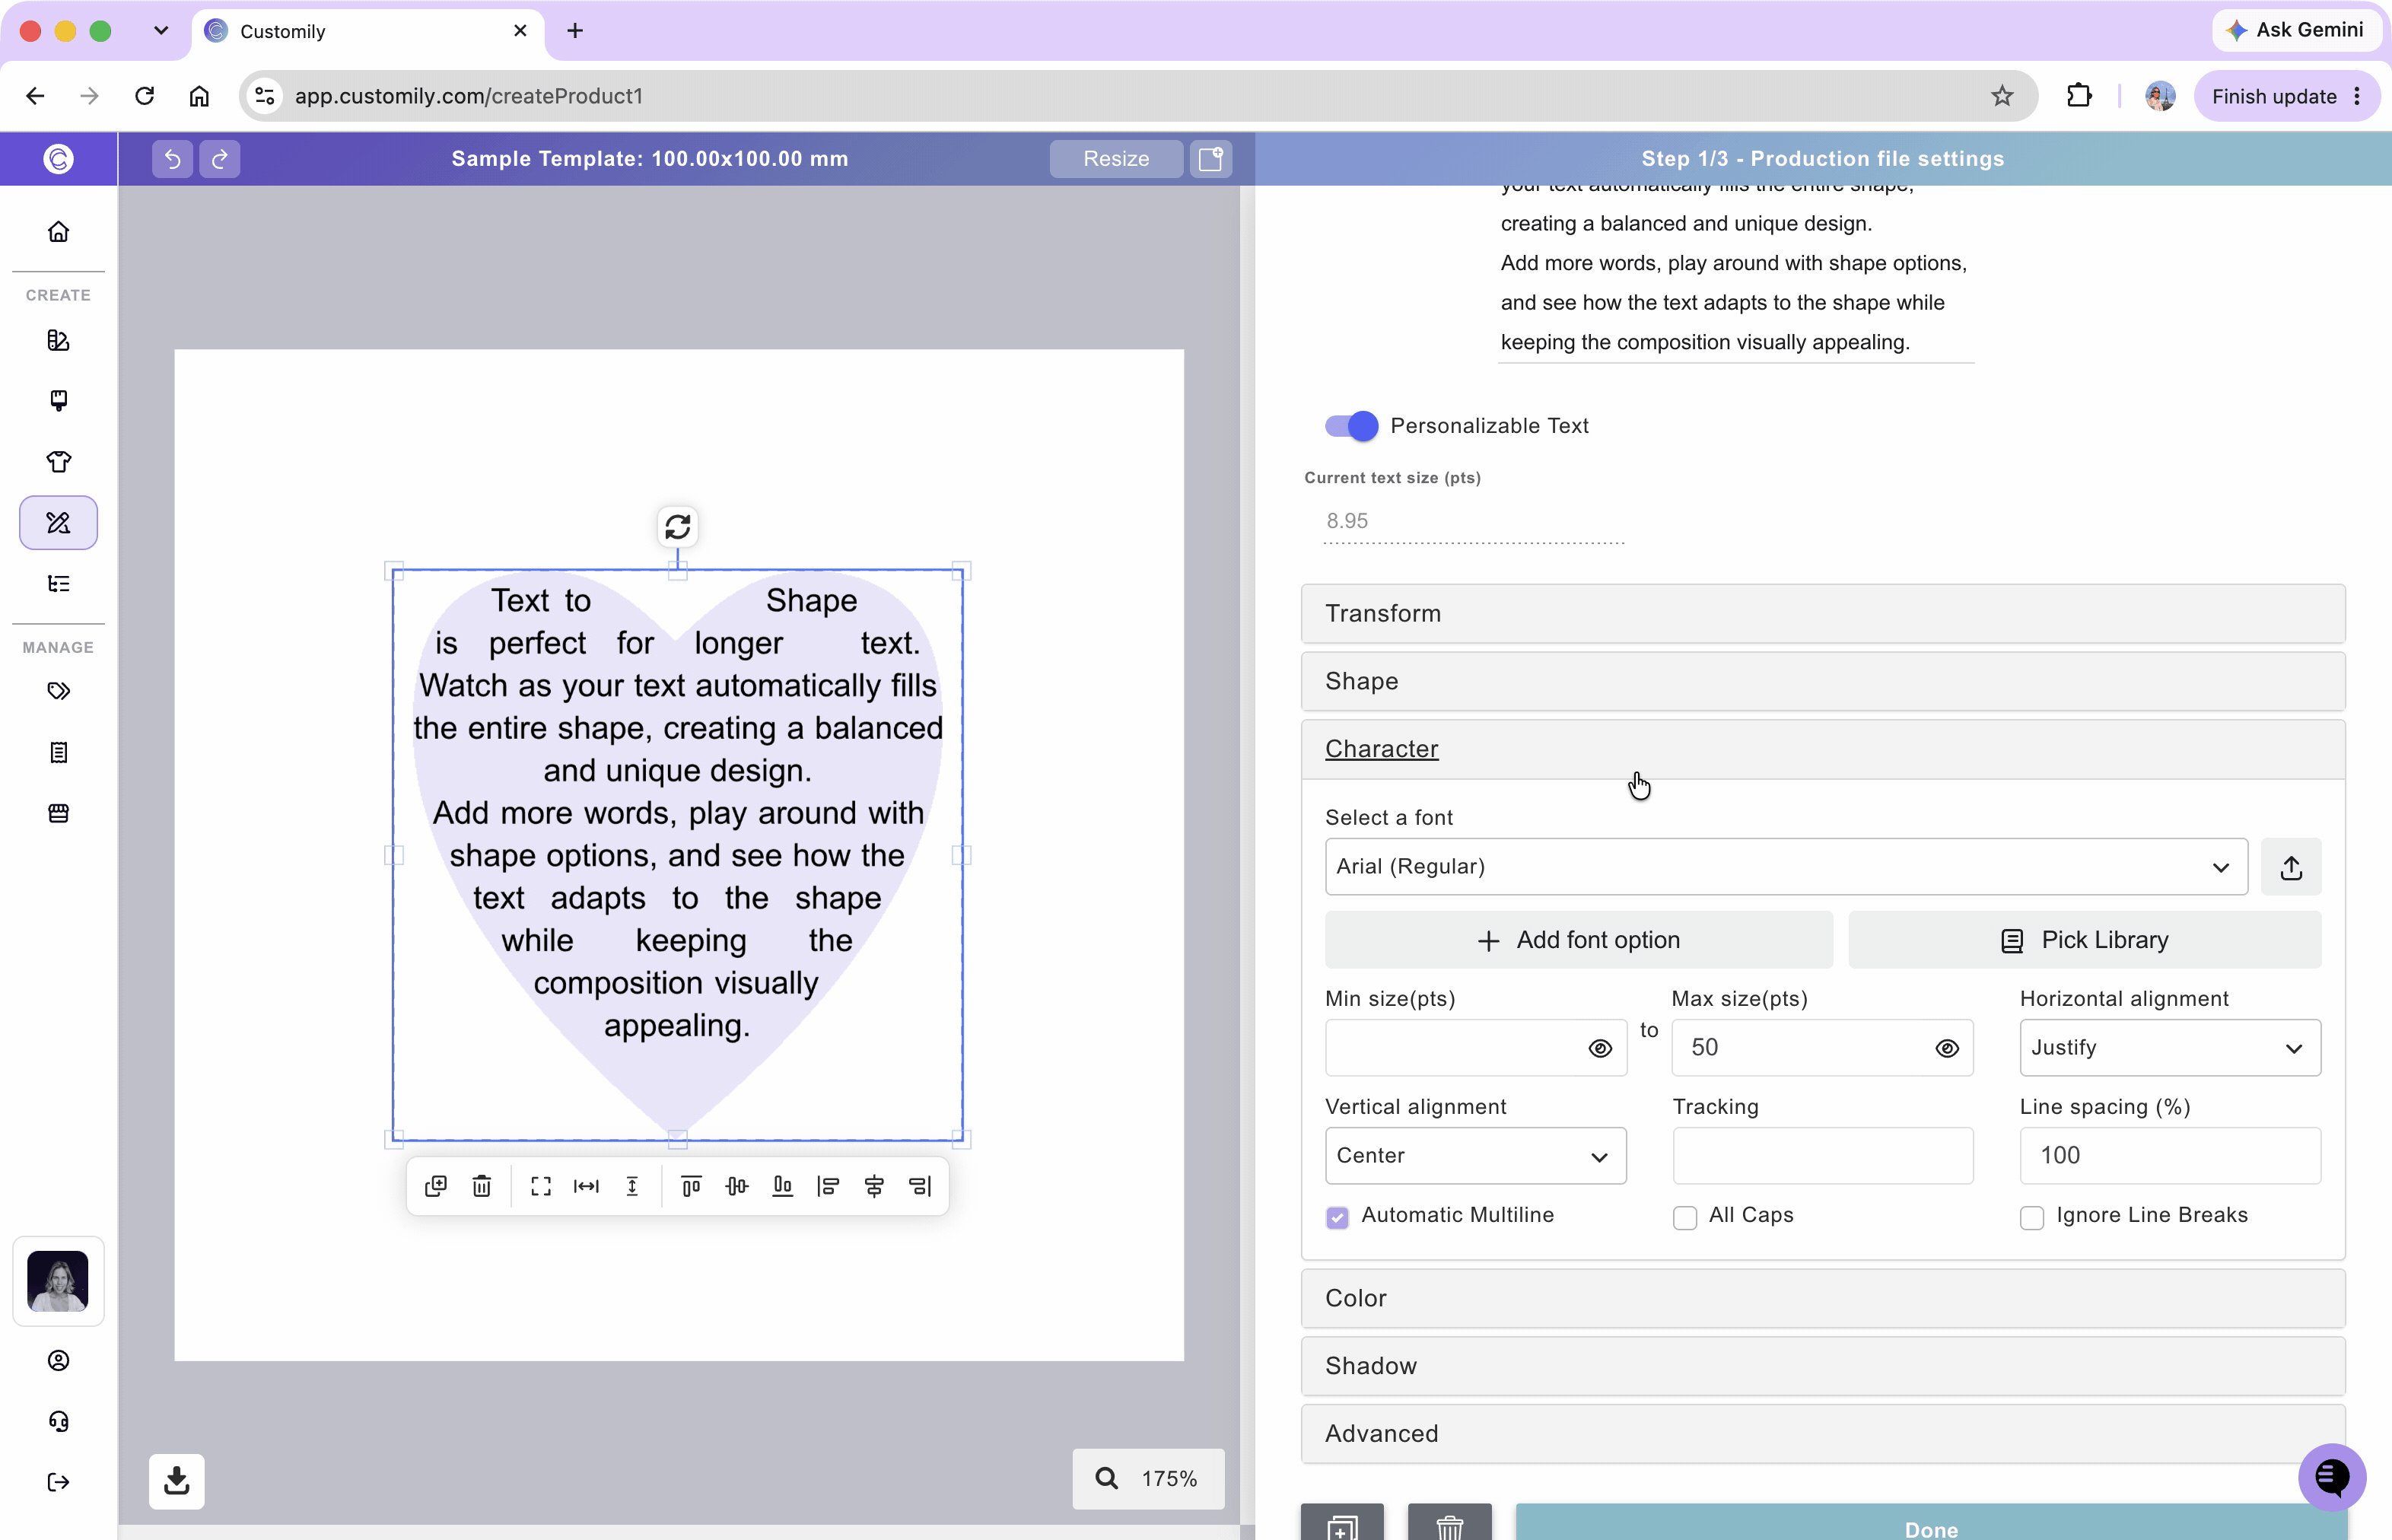Expand the Color section
Image resolution: width=2392 pixels, height=1540 pixels.
1823,1299
